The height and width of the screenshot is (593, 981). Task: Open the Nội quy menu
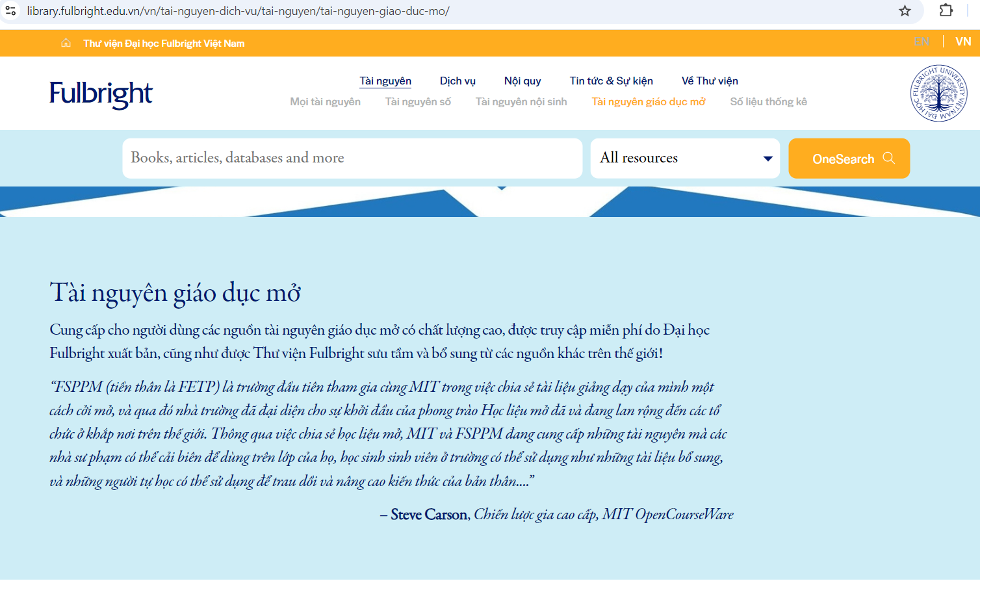pos(522,81)
